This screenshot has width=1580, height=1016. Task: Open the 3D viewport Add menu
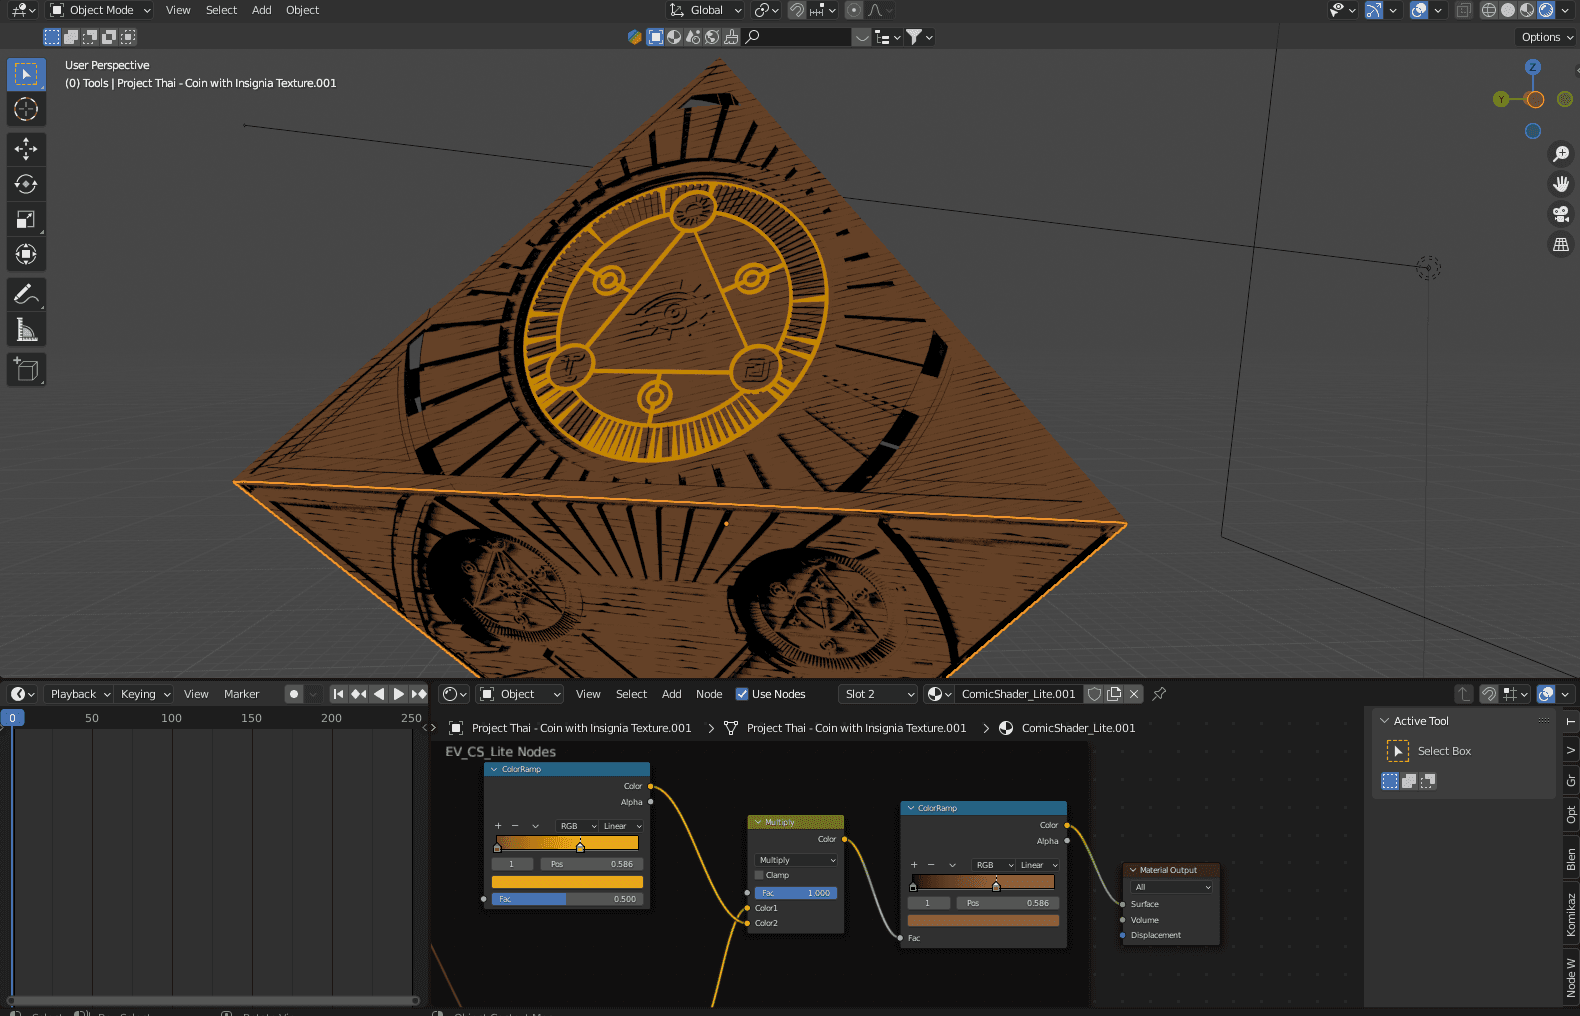point(261,10)
